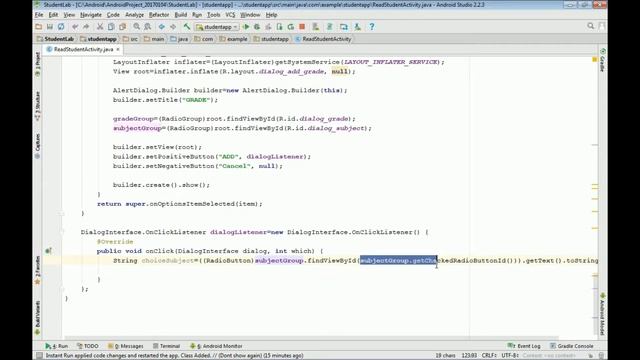Open the Messages tool window button
Image resolution: width=640 pixels, height=360 pixels.
click(125, 346)
